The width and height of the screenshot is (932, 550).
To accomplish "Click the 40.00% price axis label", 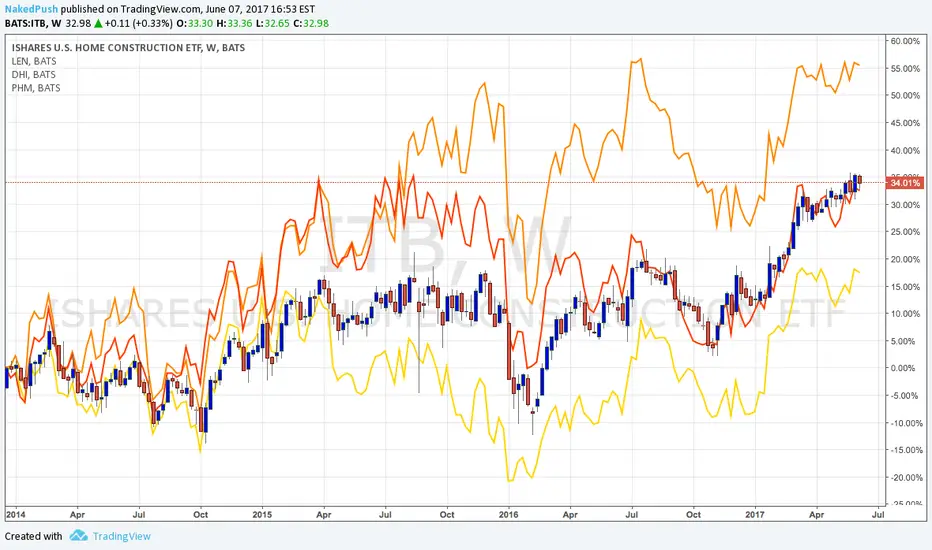I will click(x=905, y=150).
